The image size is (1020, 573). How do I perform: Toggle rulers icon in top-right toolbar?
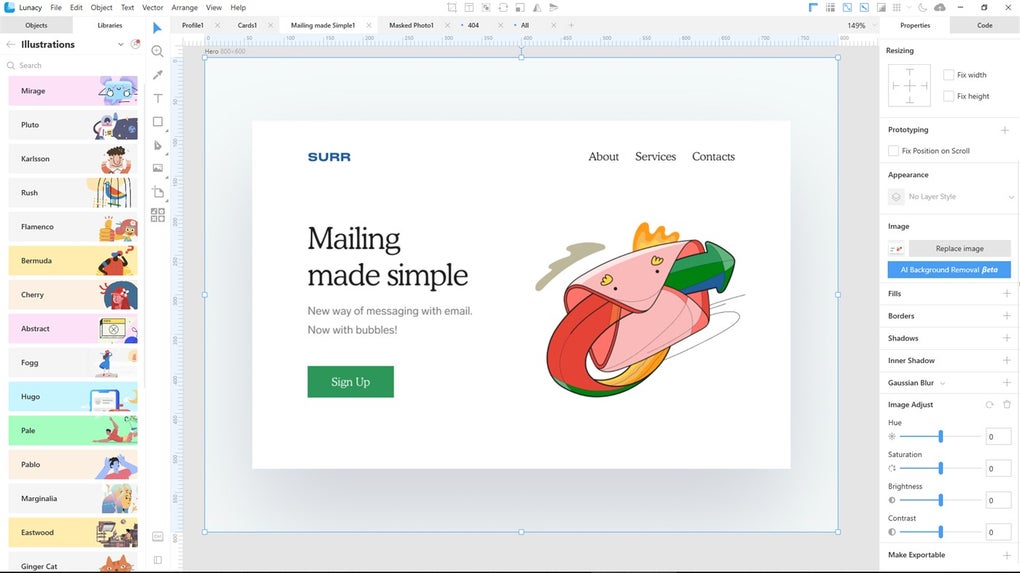click(x=813, y=8)
